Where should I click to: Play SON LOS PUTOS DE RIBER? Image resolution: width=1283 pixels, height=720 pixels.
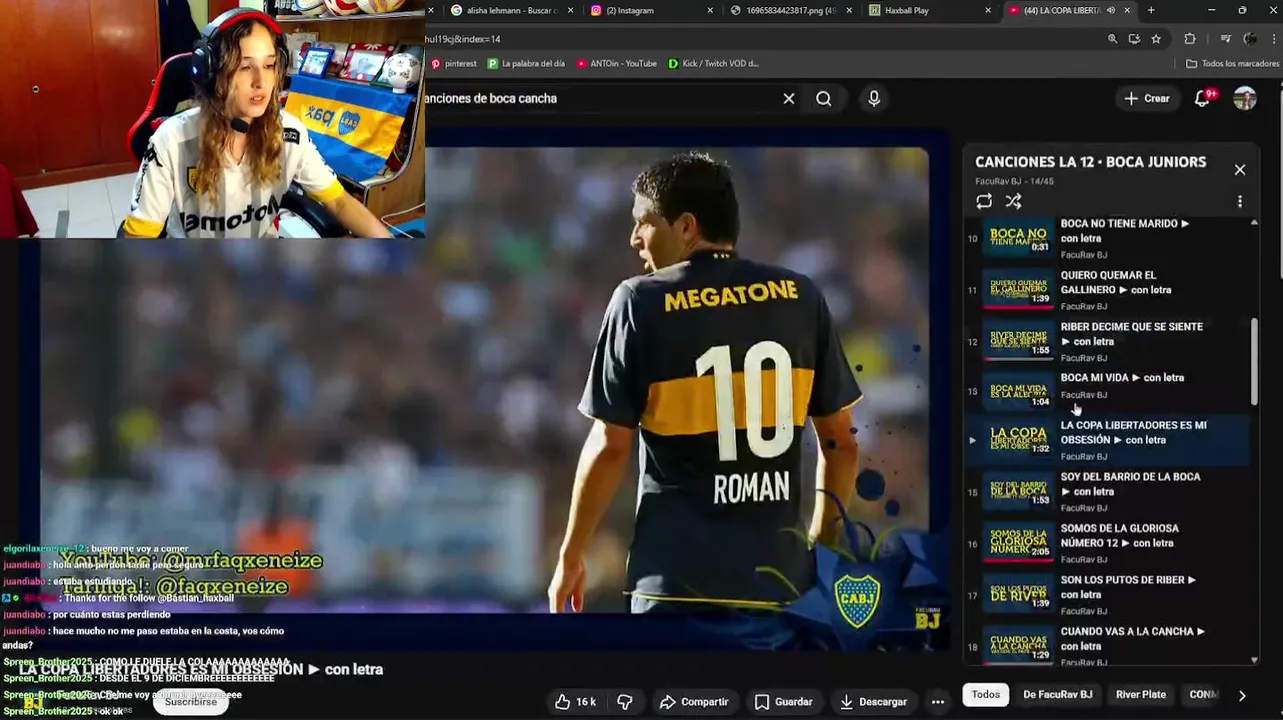point(1108,595)
